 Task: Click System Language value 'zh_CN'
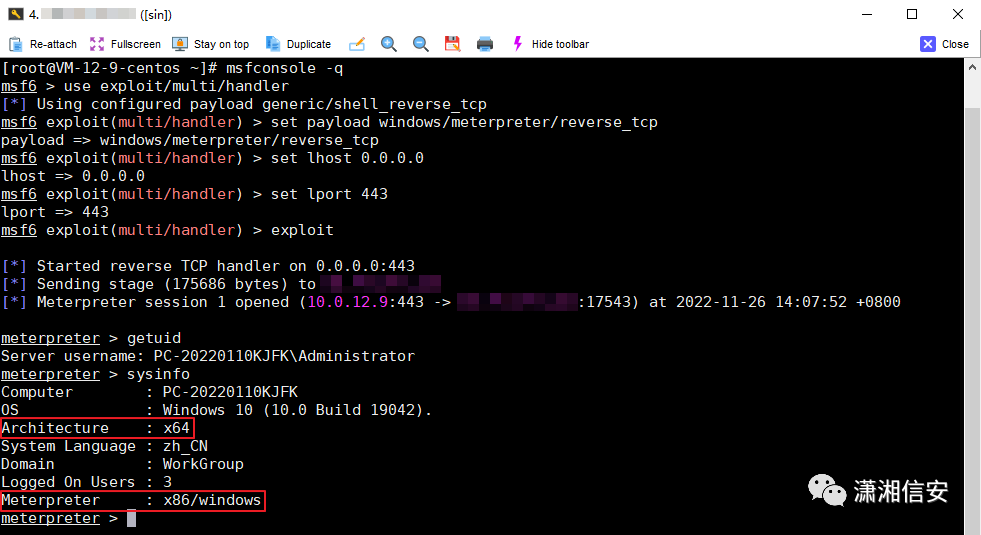[x=185, y=447]
